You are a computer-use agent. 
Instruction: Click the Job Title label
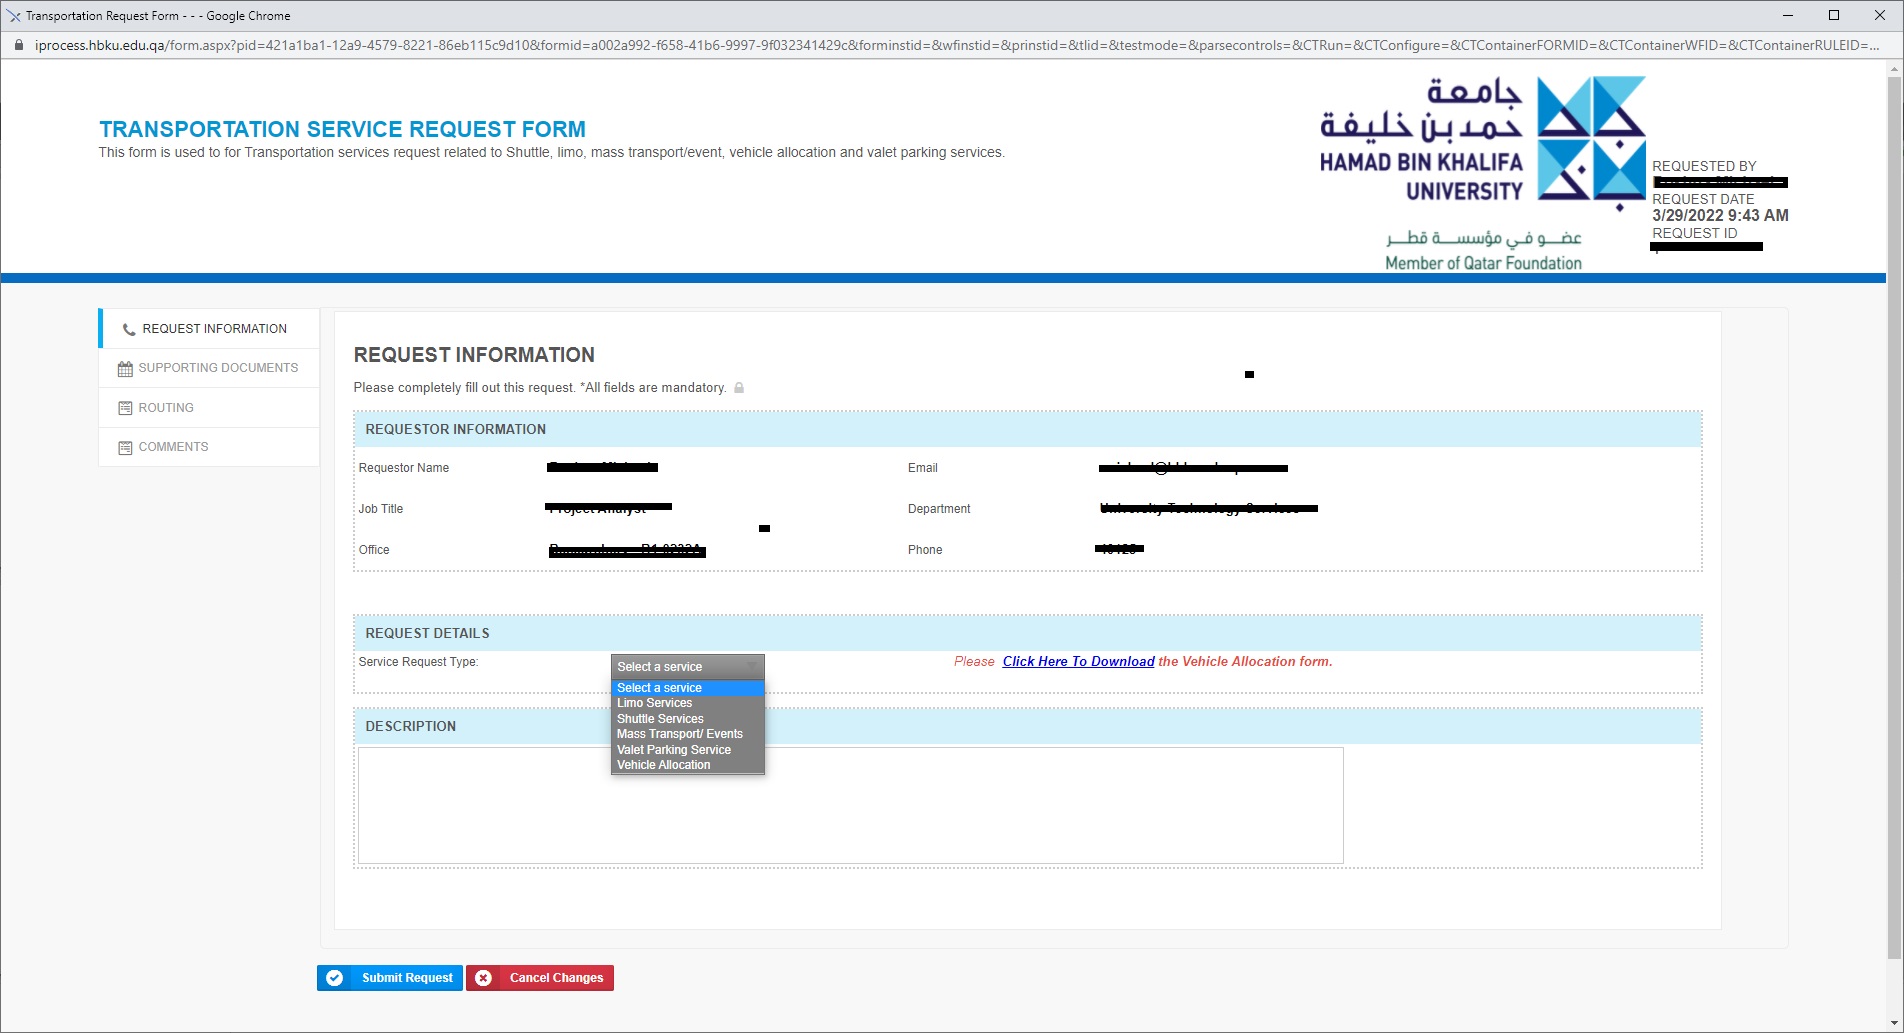(381, 509)
